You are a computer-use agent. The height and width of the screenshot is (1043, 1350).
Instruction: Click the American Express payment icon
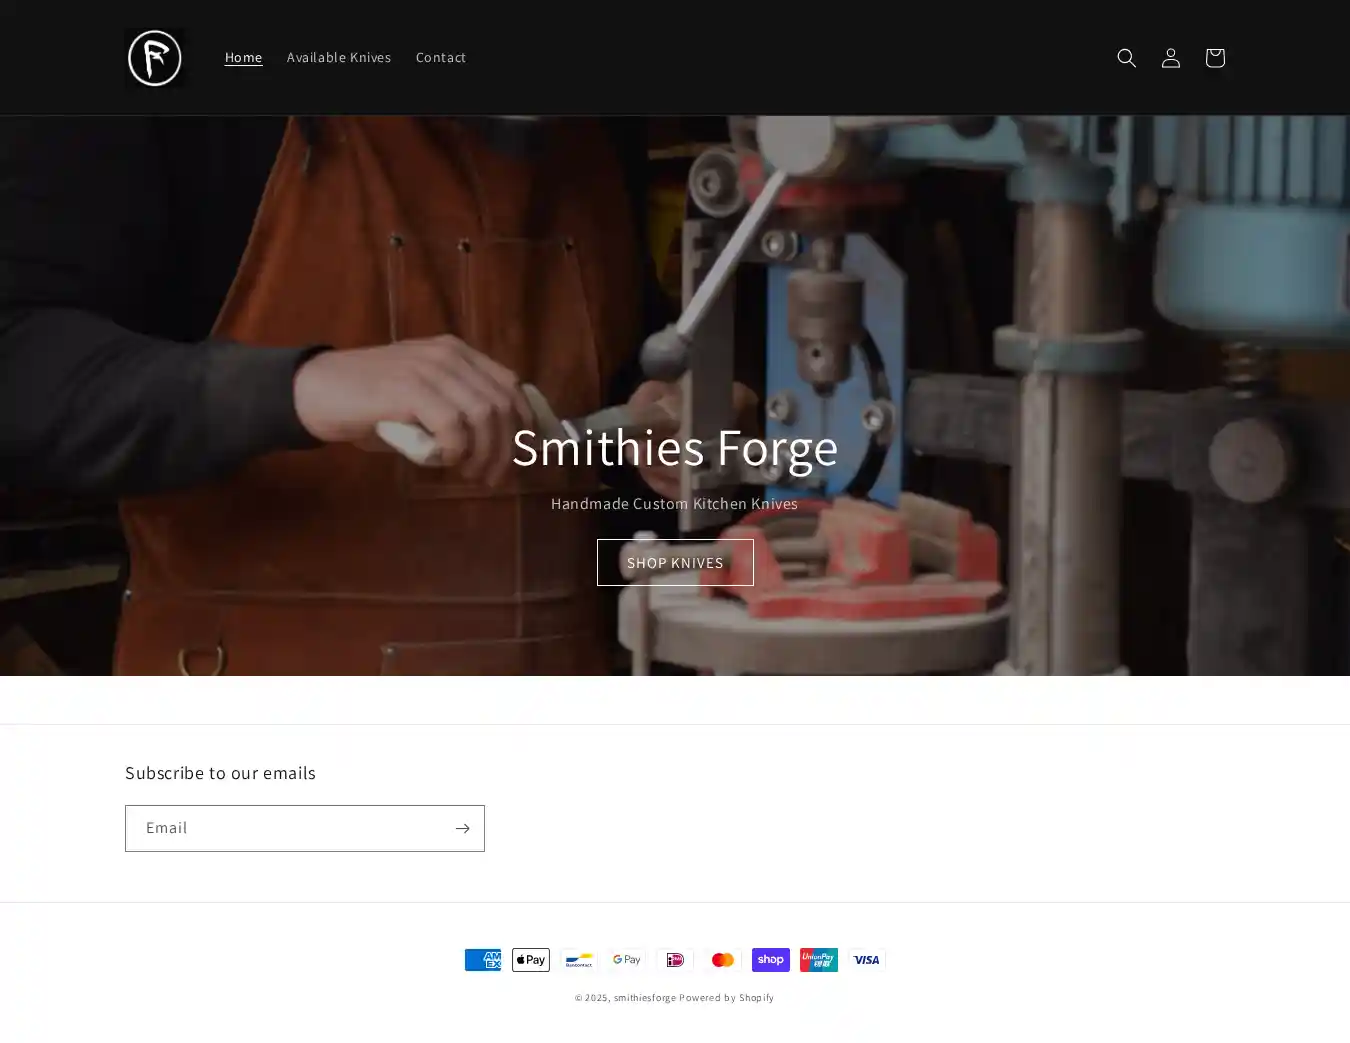[x=483, y=960]
